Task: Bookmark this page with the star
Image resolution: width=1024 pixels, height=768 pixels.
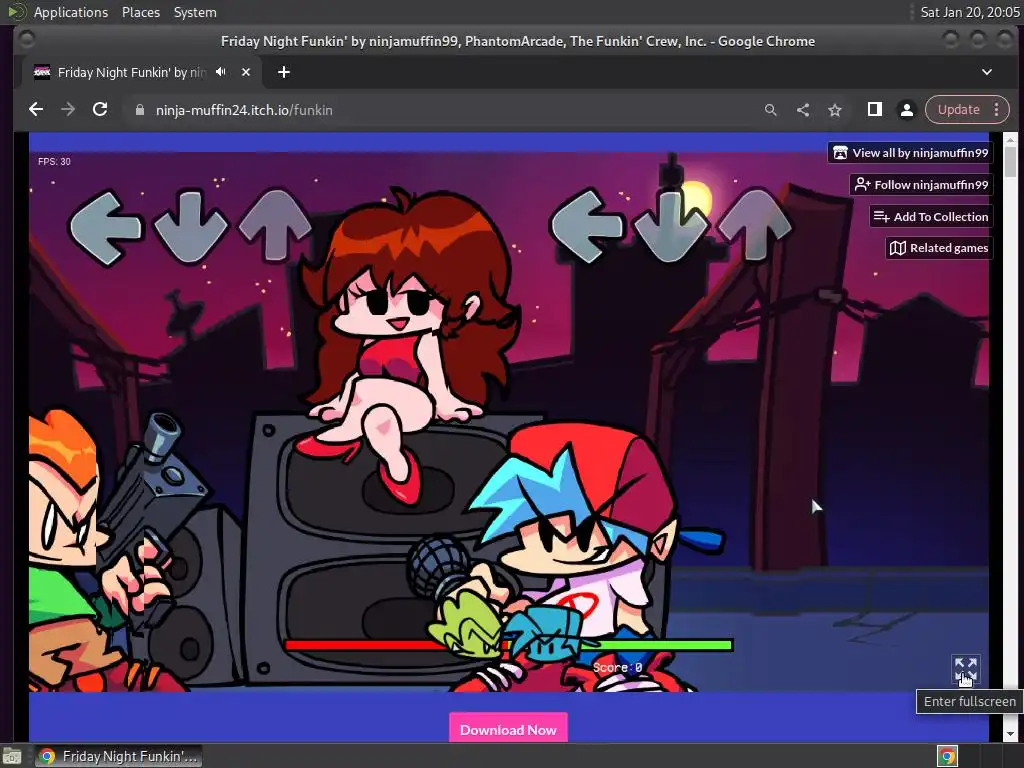Action: tap(835, 110)
